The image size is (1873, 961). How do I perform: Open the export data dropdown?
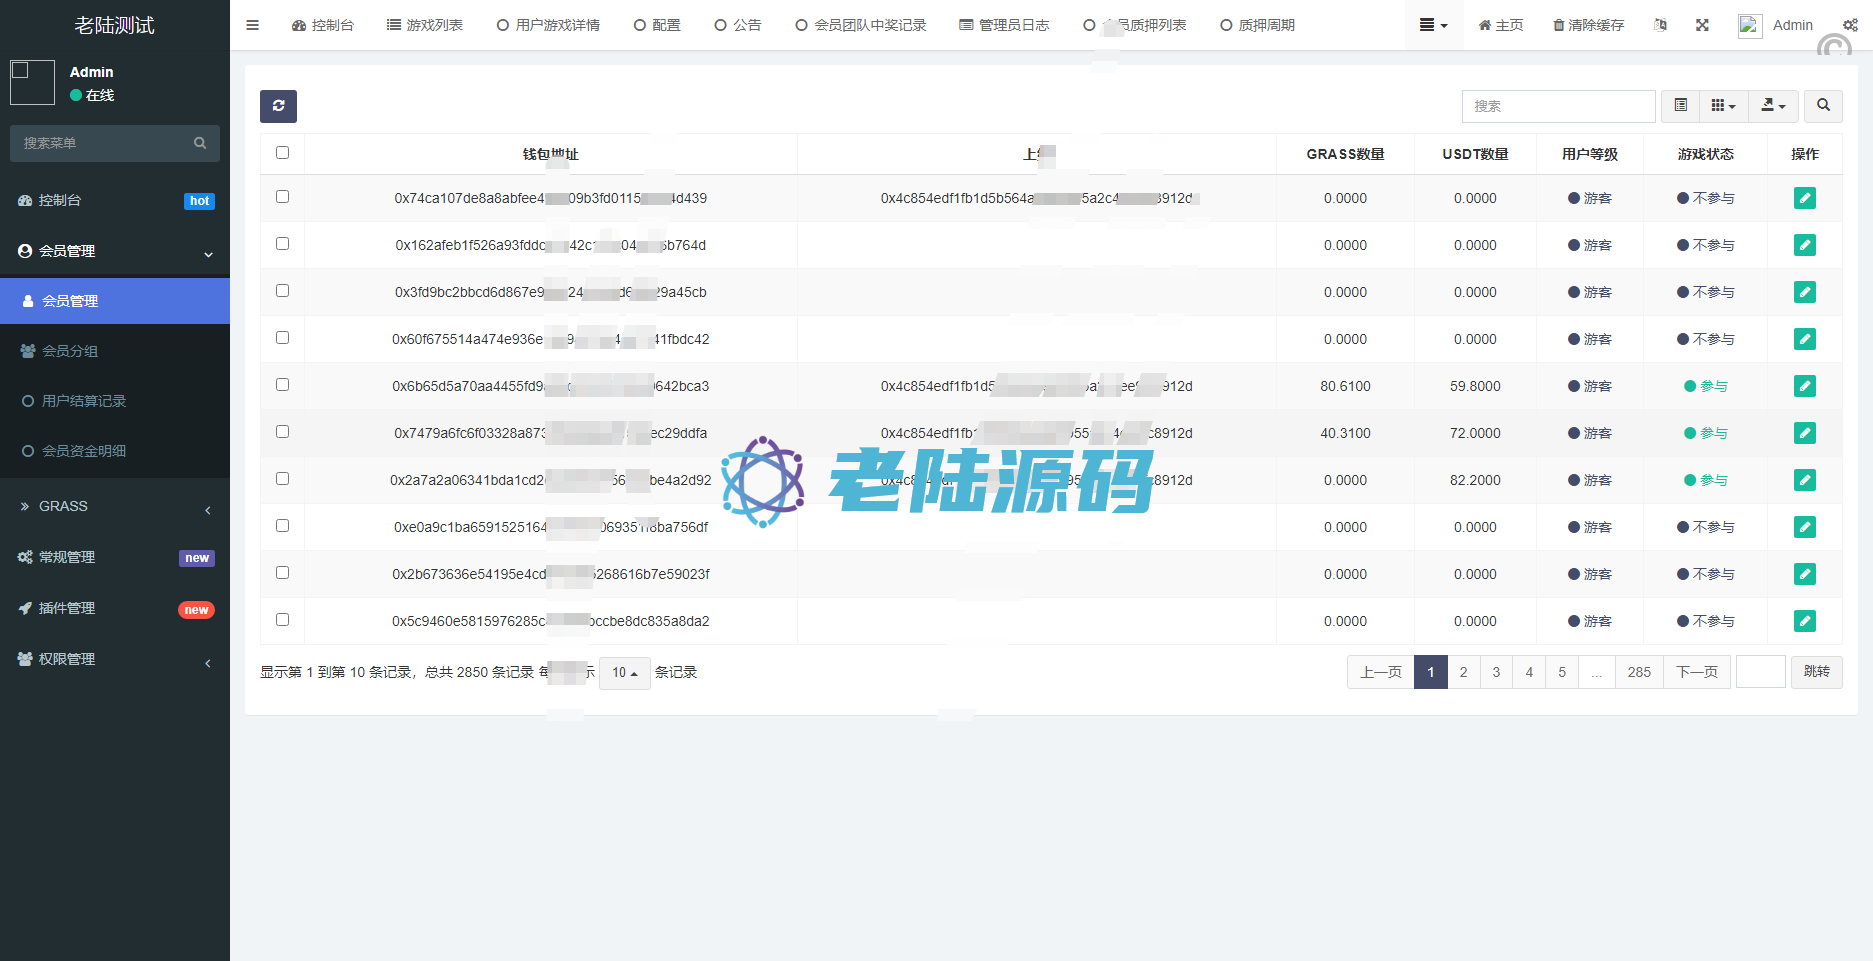(x=1773, y=106)
